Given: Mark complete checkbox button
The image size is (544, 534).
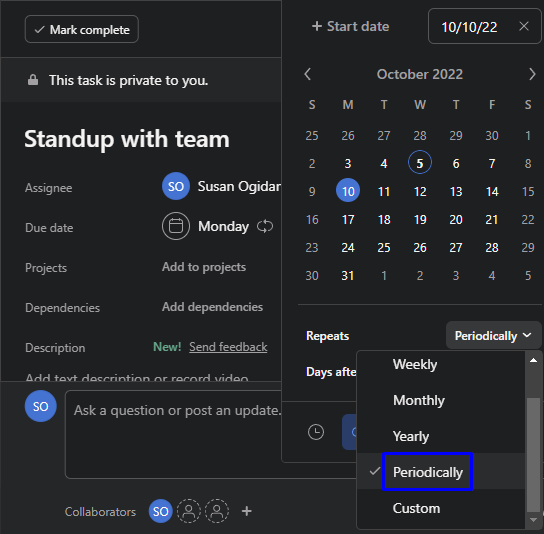Looking at the screenshot, I should coord(82,29).
